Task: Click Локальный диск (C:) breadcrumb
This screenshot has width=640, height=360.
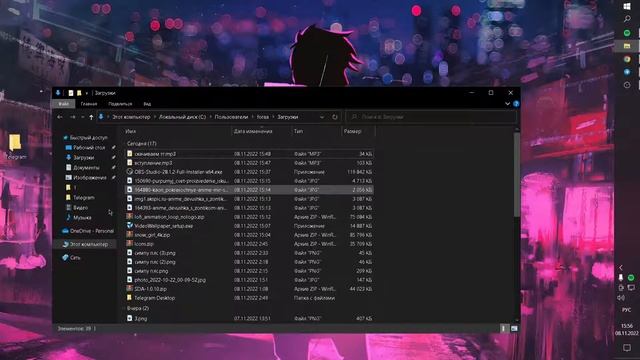Action: point(182,117)
